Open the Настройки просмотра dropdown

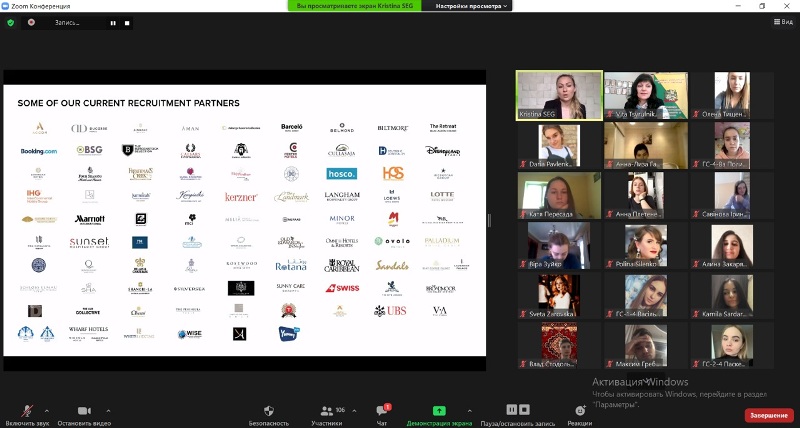tap(471, 6)
